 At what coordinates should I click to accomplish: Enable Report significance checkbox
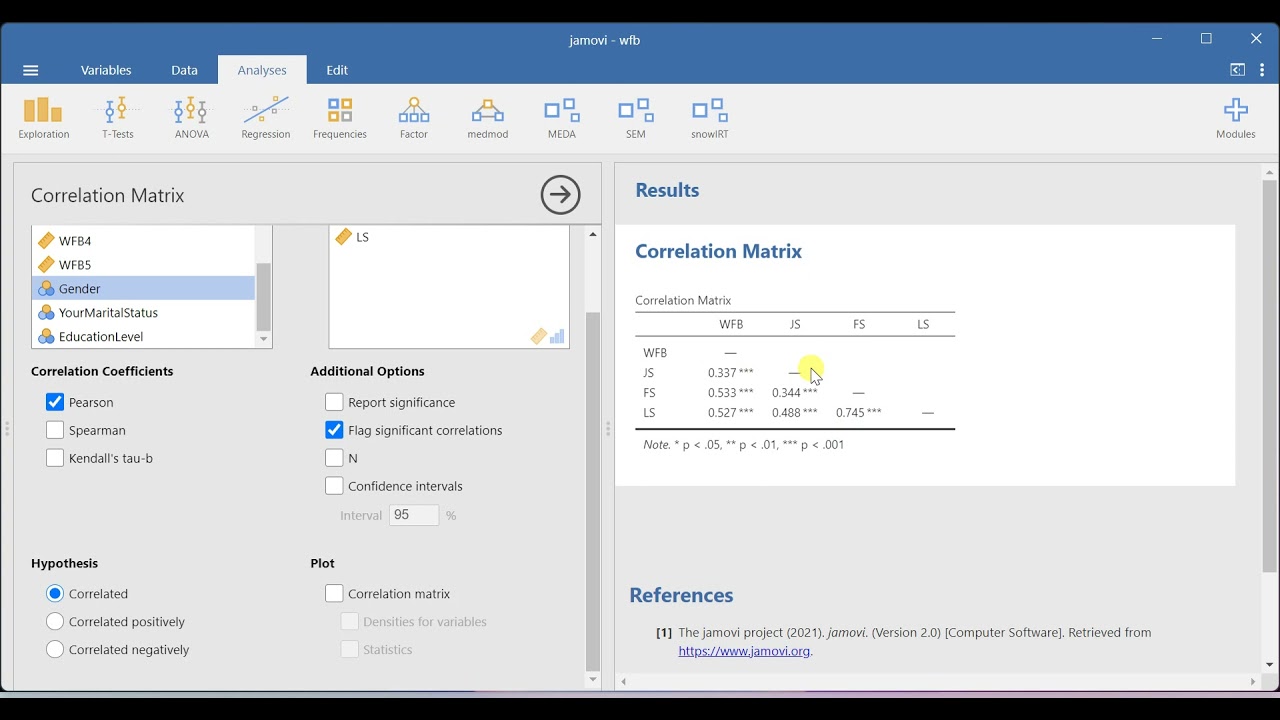[334, 402]
